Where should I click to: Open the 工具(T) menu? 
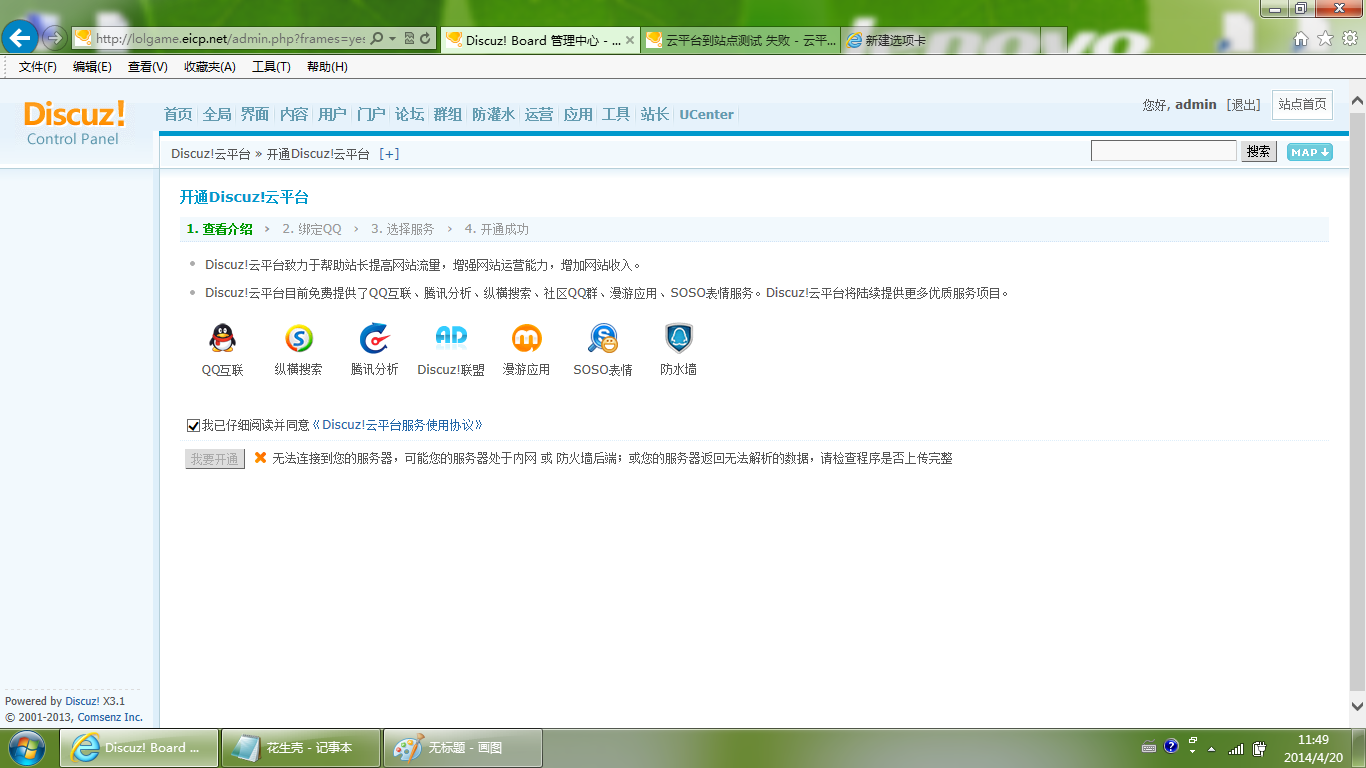tap(271, 67)
